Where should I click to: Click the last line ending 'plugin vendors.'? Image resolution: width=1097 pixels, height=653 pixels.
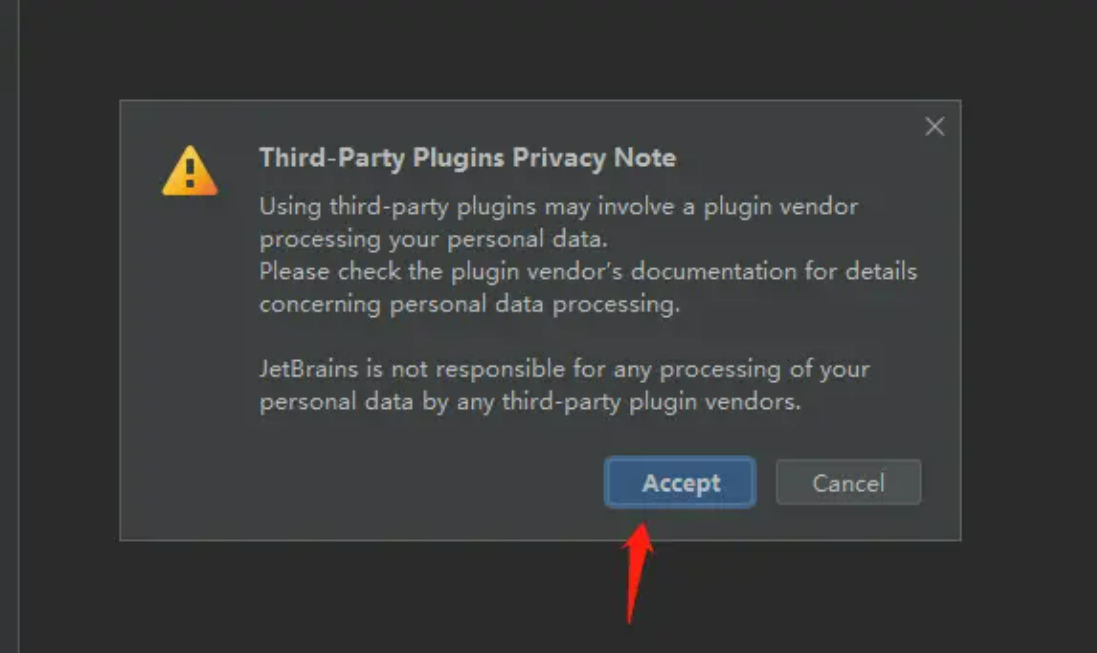click(x=530, y=402)
